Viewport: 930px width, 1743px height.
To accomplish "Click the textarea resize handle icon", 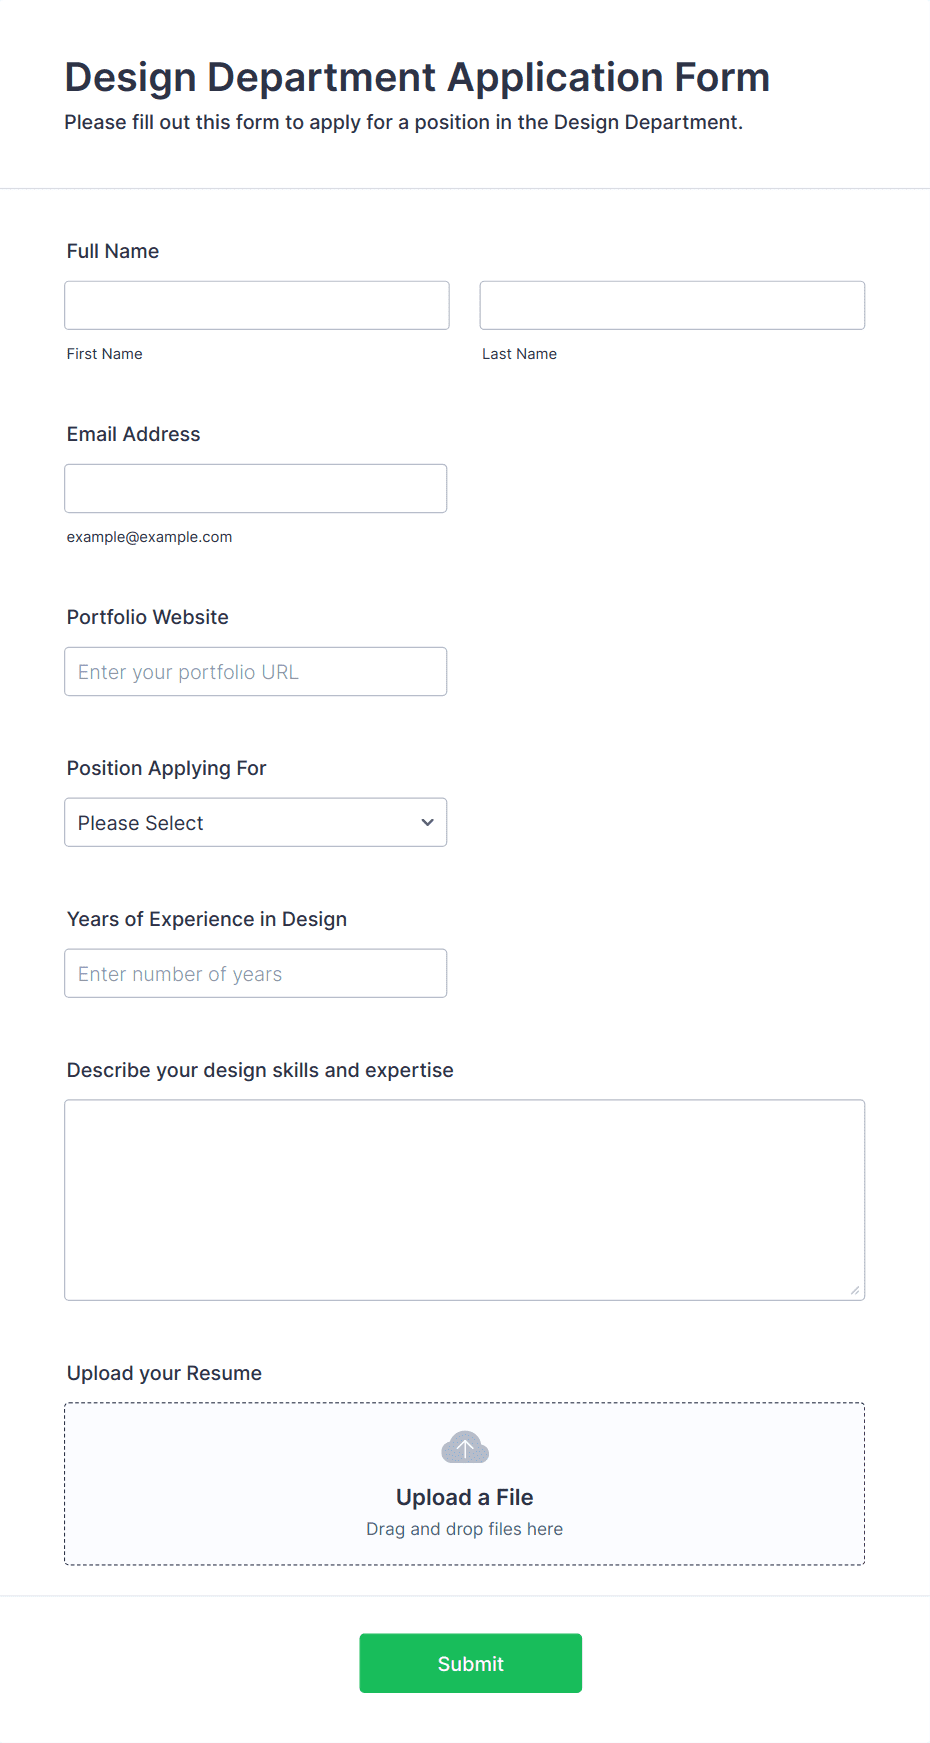I will pyautogui.click(x=855, y=1290).
